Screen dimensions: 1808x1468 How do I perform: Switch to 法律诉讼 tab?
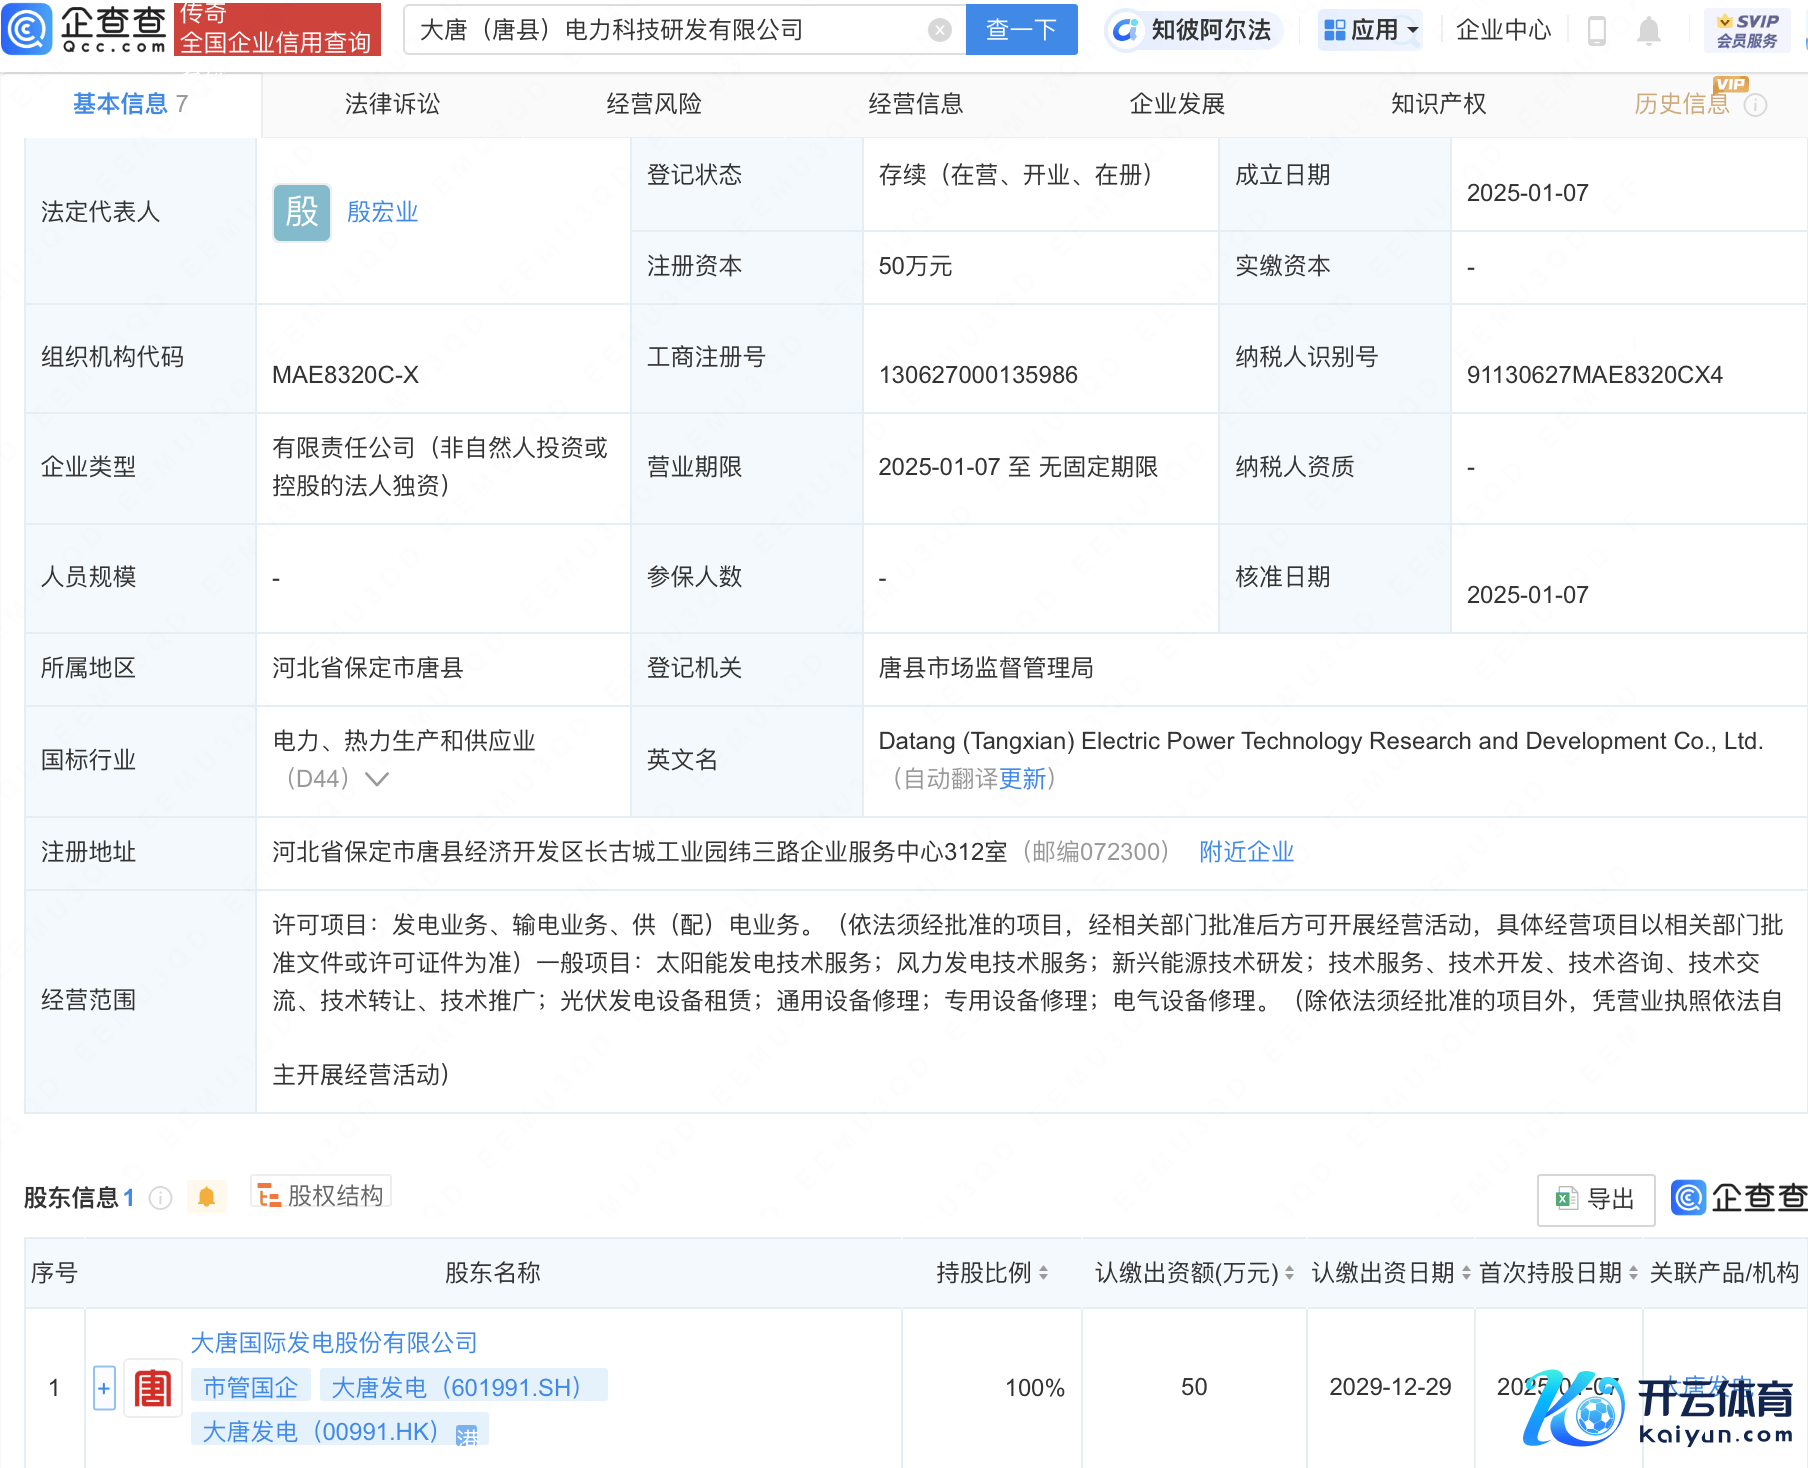(392, 104)
